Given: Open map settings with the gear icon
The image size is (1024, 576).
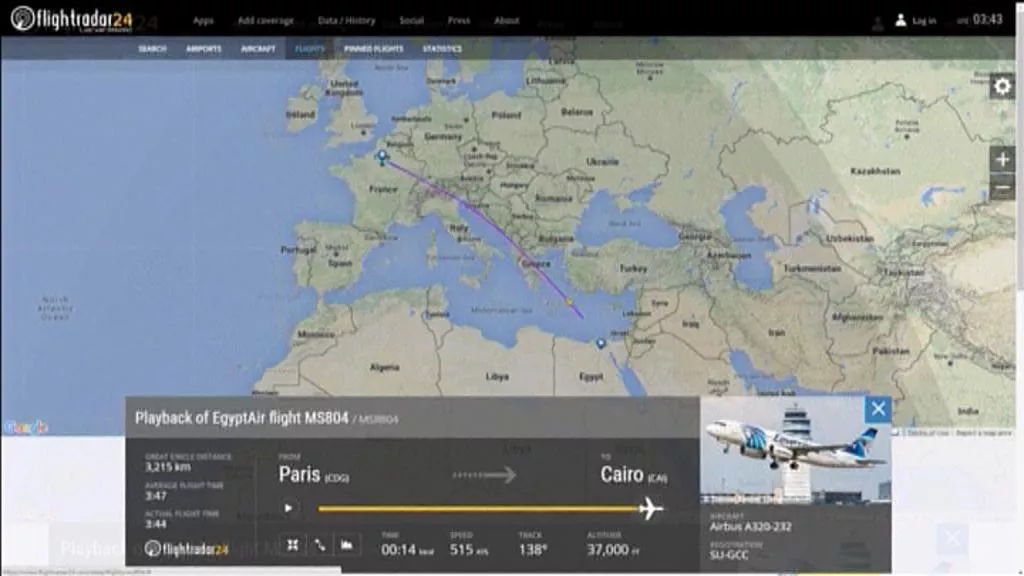Looking at the screenshot, I should tap(1002, 86).
